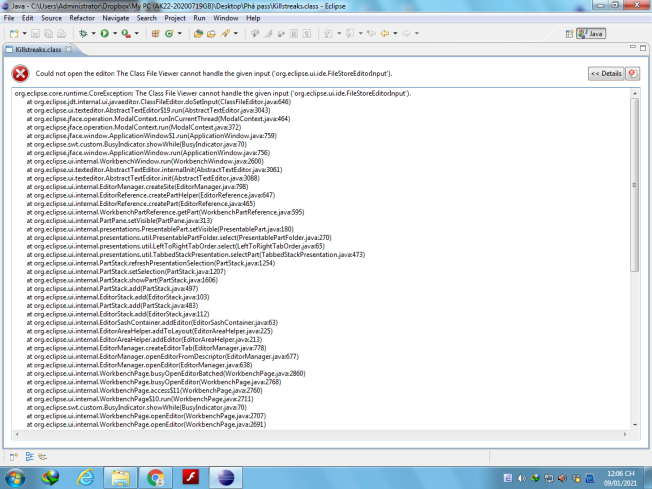Click the Print toolbar icon
Screen dimensions: 652x489
pos(62,34)
